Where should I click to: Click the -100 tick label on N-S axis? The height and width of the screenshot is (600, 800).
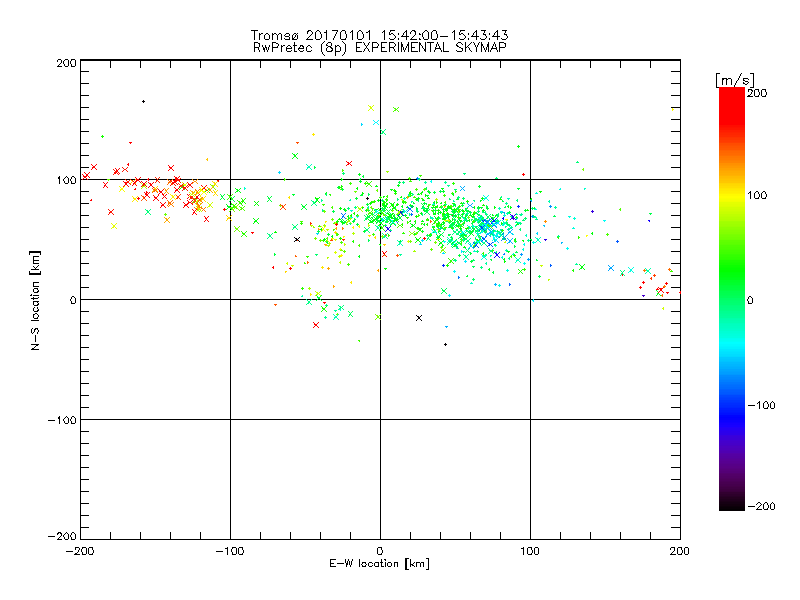62,420
